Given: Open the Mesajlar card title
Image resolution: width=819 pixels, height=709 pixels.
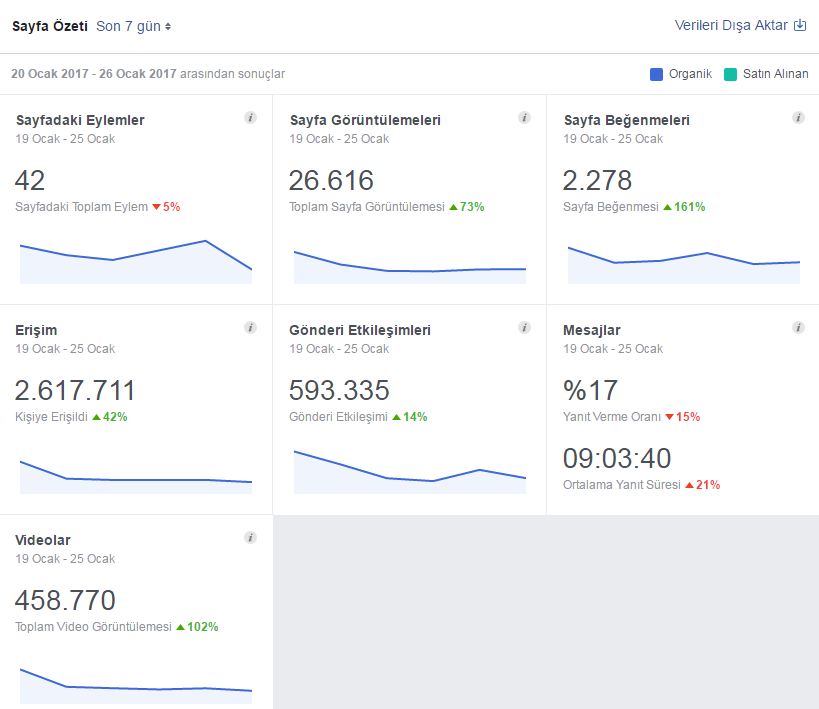Looking at the screenshot, I should pyautogui.click(x=592, y=330).
